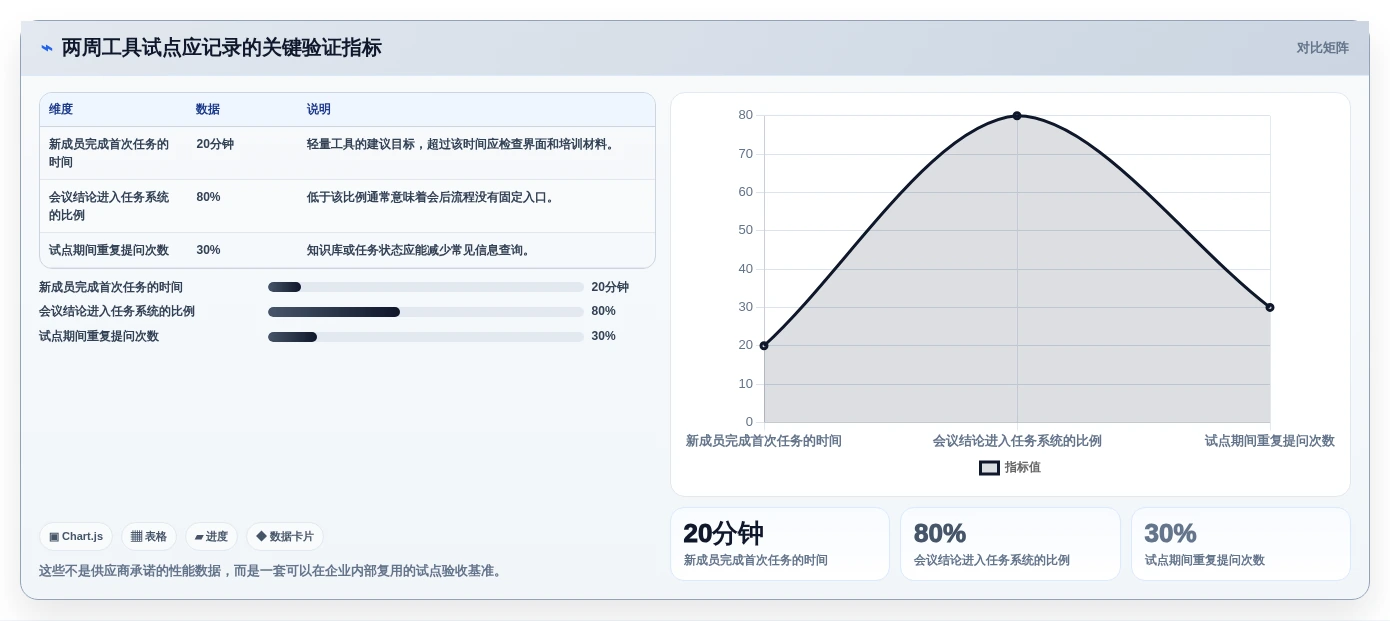
Task: Click x-axis label 会议结论进入任务系统的比例
Action: tap(1017, 441)
